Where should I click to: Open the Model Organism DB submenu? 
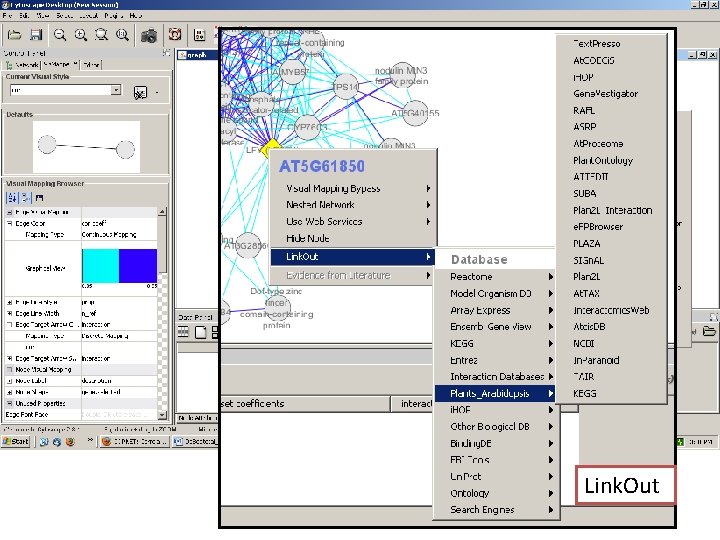click(495, 293)
